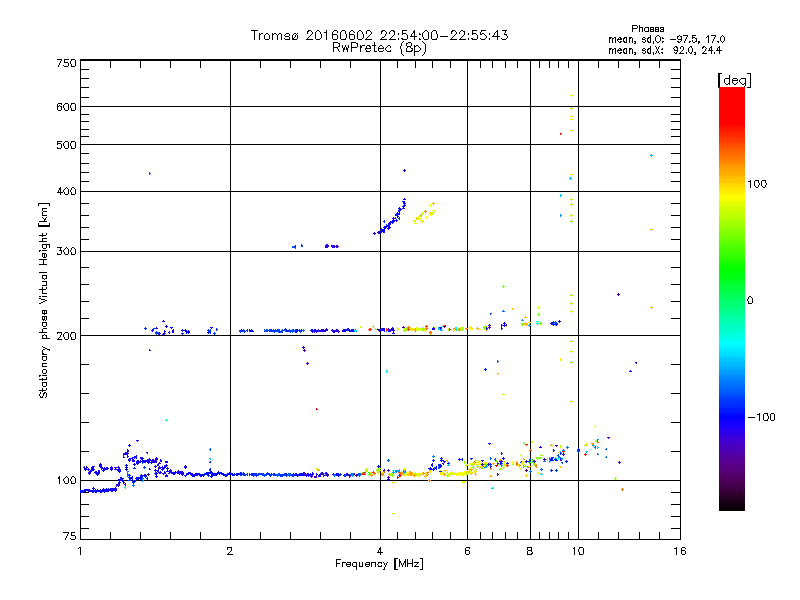
Task: Click the "RwPretec (8p)" subtitle
Action: pyautogui.click(x=379, y=48)
